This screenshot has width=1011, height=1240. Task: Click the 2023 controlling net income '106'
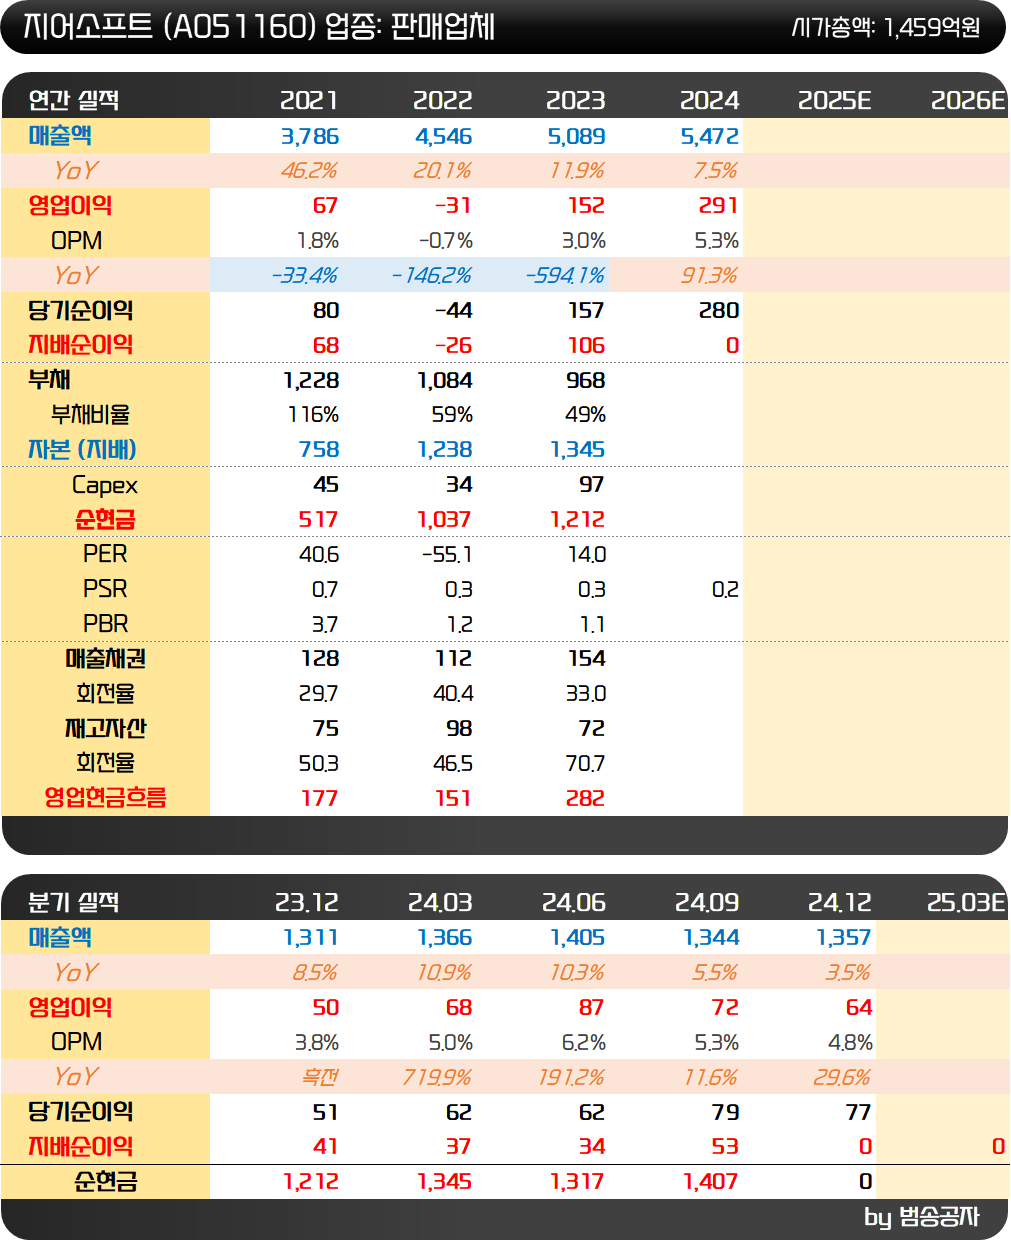pos(586,346)
